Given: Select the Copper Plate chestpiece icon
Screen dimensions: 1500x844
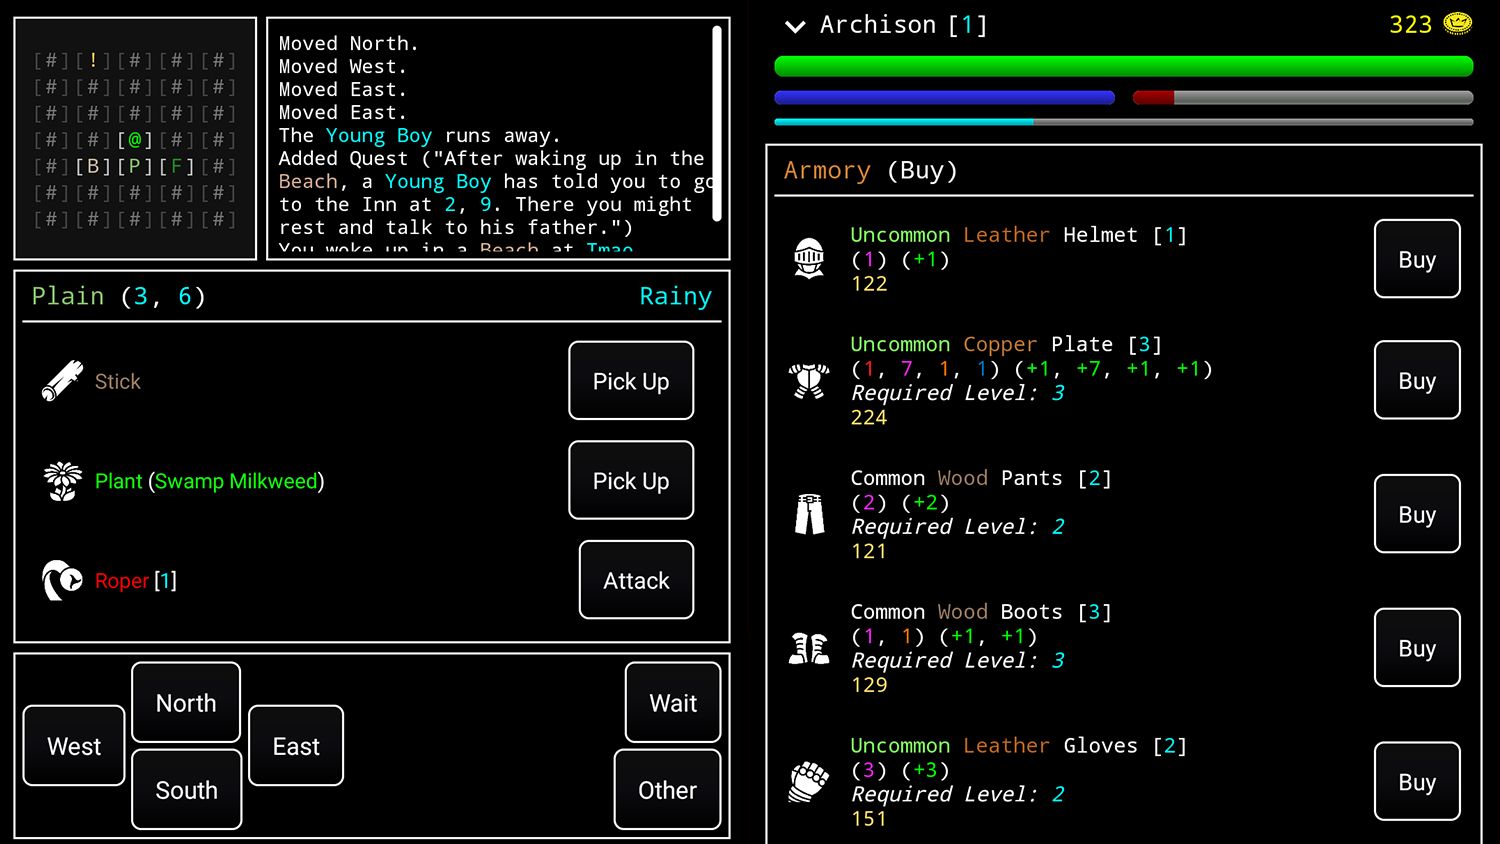Looking at the screenshot, I should (x=808, y=380).
